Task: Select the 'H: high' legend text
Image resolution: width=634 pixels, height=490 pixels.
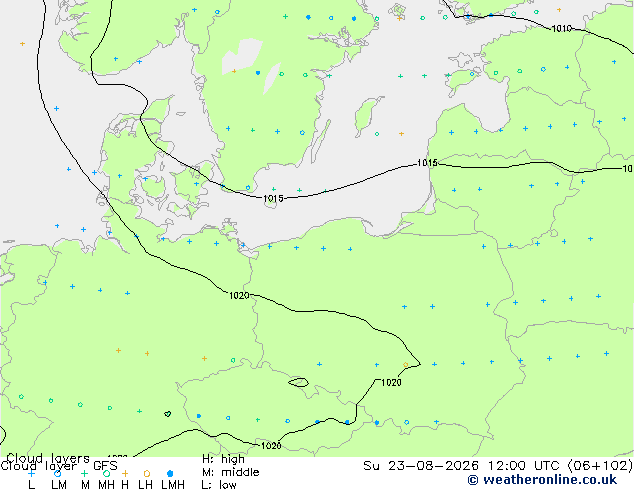Action: click(223, 459)
